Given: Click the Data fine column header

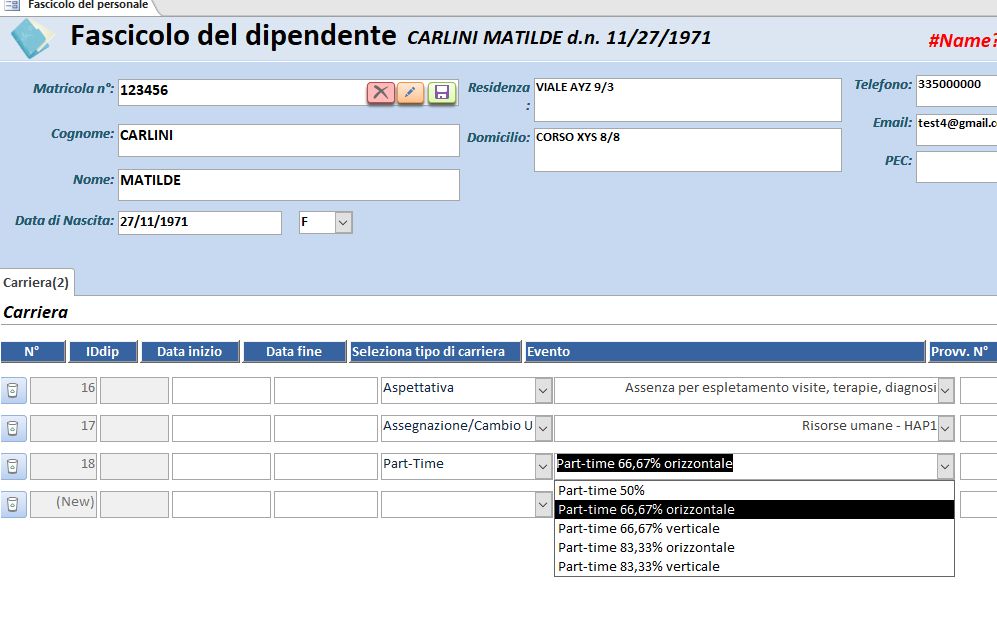Looking at the screenshot, I should pyautogui.click(x=294, y=352).
